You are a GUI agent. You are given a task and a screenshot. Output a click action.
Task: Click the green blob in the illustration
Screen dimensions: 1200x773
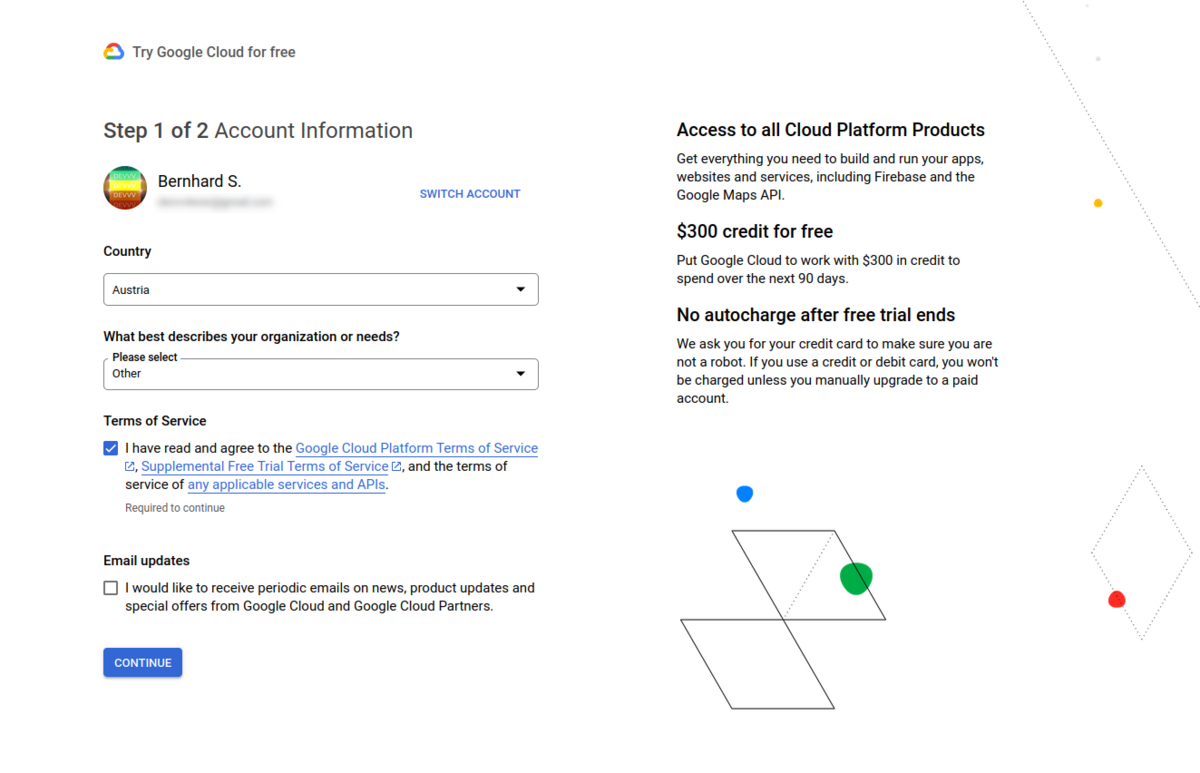pyautogui.click(x=855, y=578)
